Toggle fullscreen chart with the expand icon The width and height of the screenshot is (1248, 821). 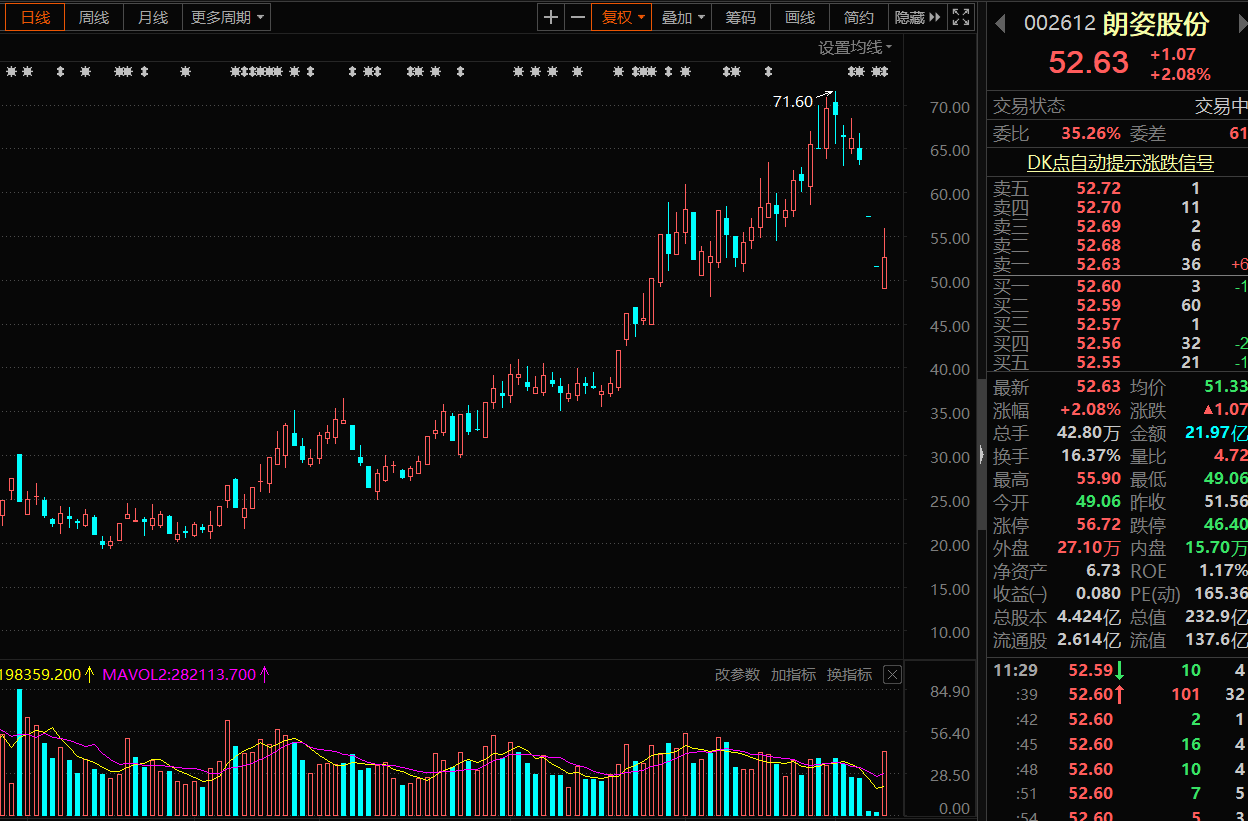click(961, 17)
